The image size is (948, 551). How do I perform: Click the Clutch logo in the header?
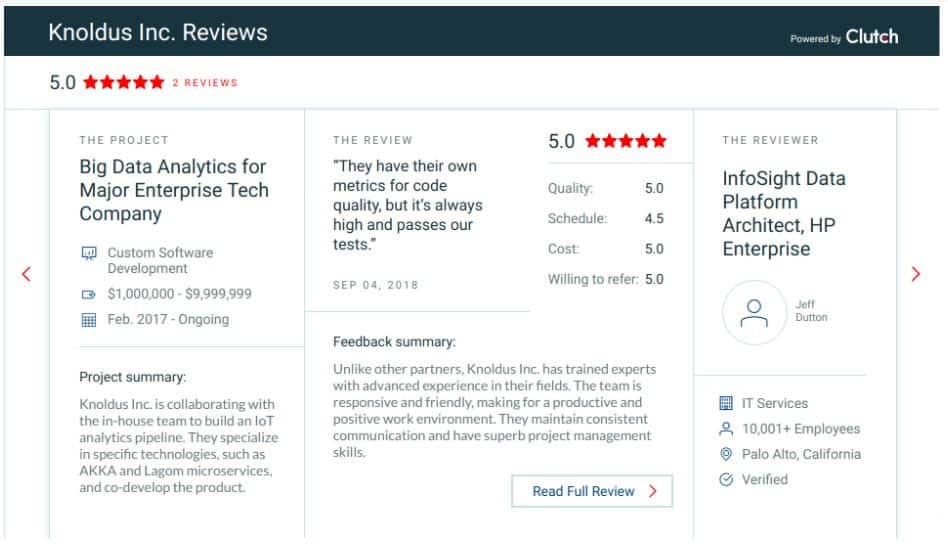tap(872, 37)
